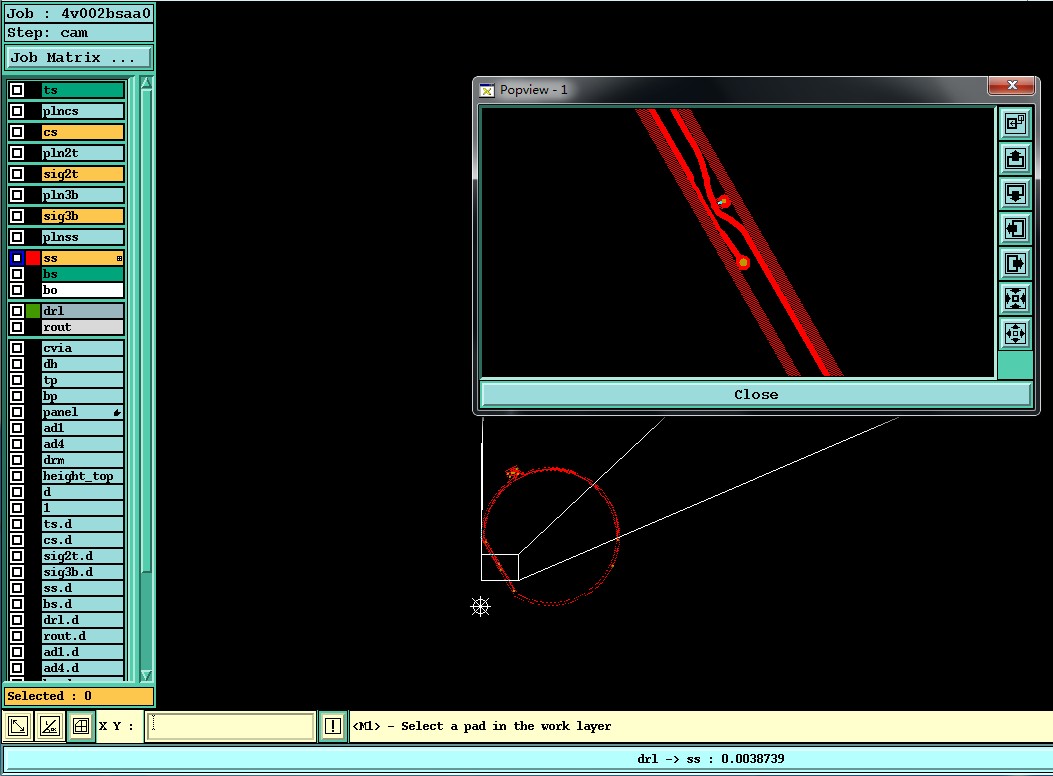1053x776 pixels.
Task: Click the layer list scroll down arrow
Action: tap(146, 675)
